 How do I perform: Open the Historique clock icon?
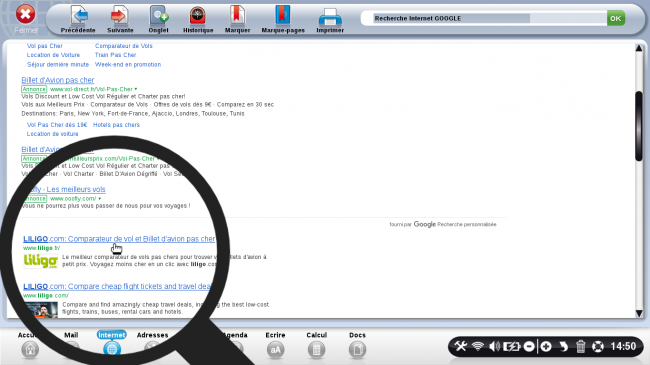[x=198, y=16]
